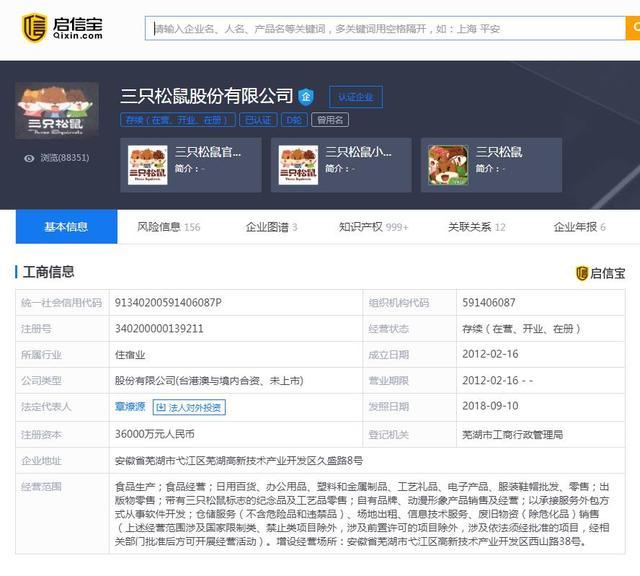Open the third 三只松鼠 app card
Image resolution: width=640 pixels, height=576 pixels.
[x=491, y=165]
